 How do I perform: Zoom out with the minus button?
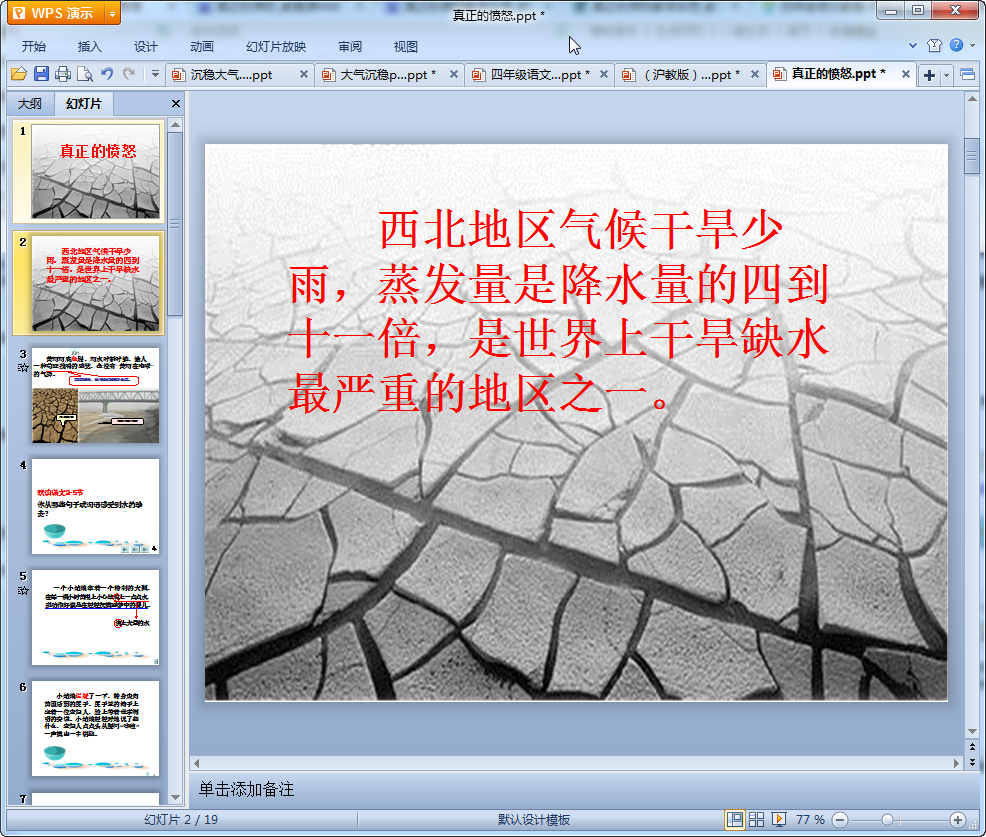(839, 819)
